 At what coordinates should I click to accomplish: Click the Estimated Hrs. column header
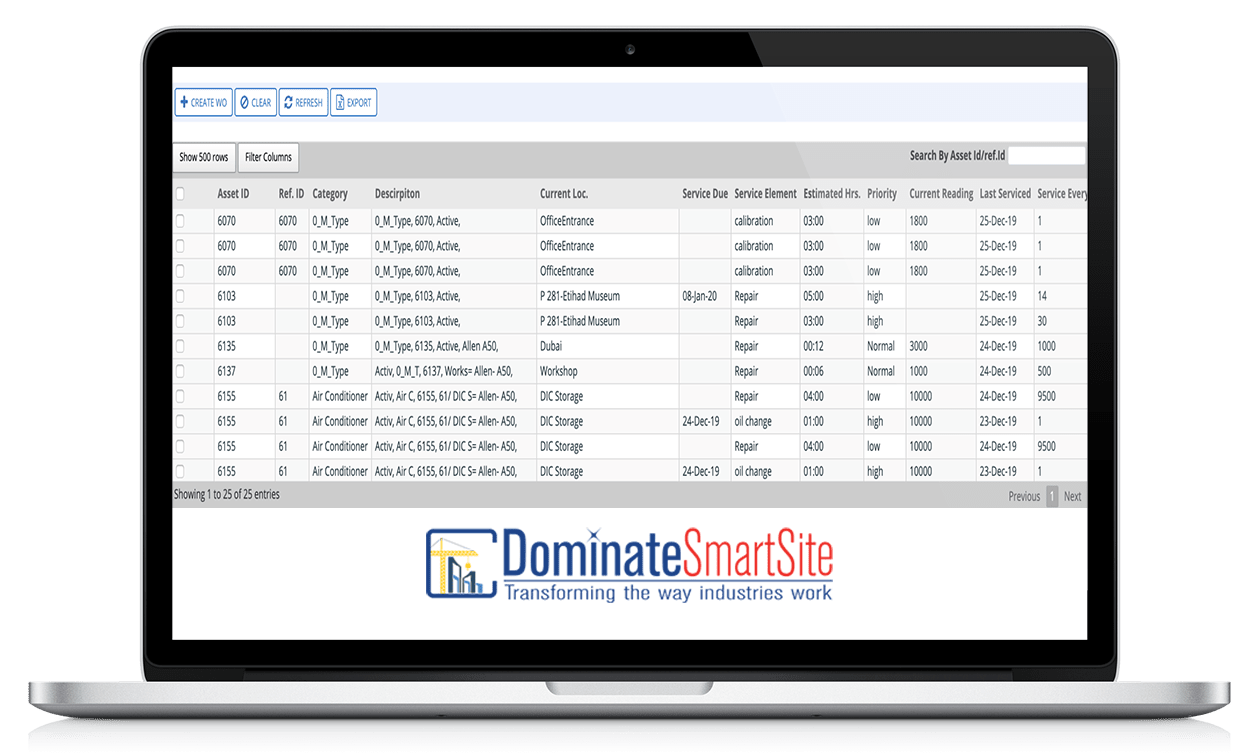click(832, 194)
